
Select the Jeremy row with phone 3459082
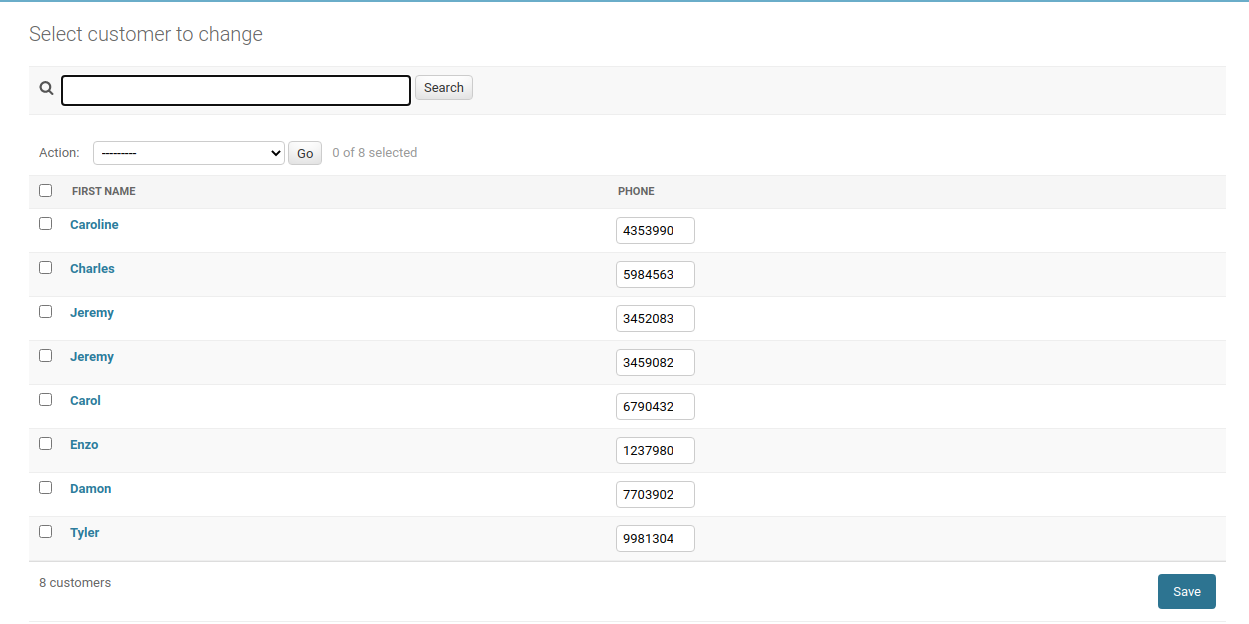tap(46, 356)
